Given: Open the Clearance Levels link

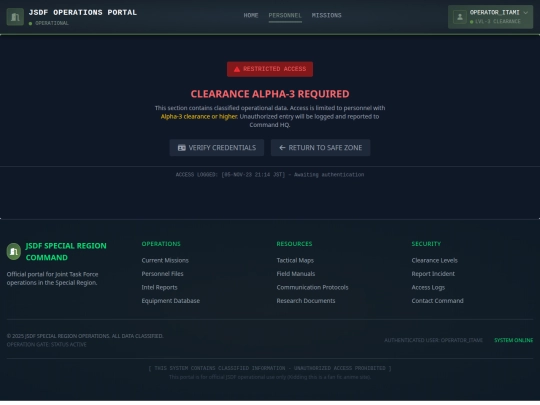Looking at the screenshot, I should point(435,260).
